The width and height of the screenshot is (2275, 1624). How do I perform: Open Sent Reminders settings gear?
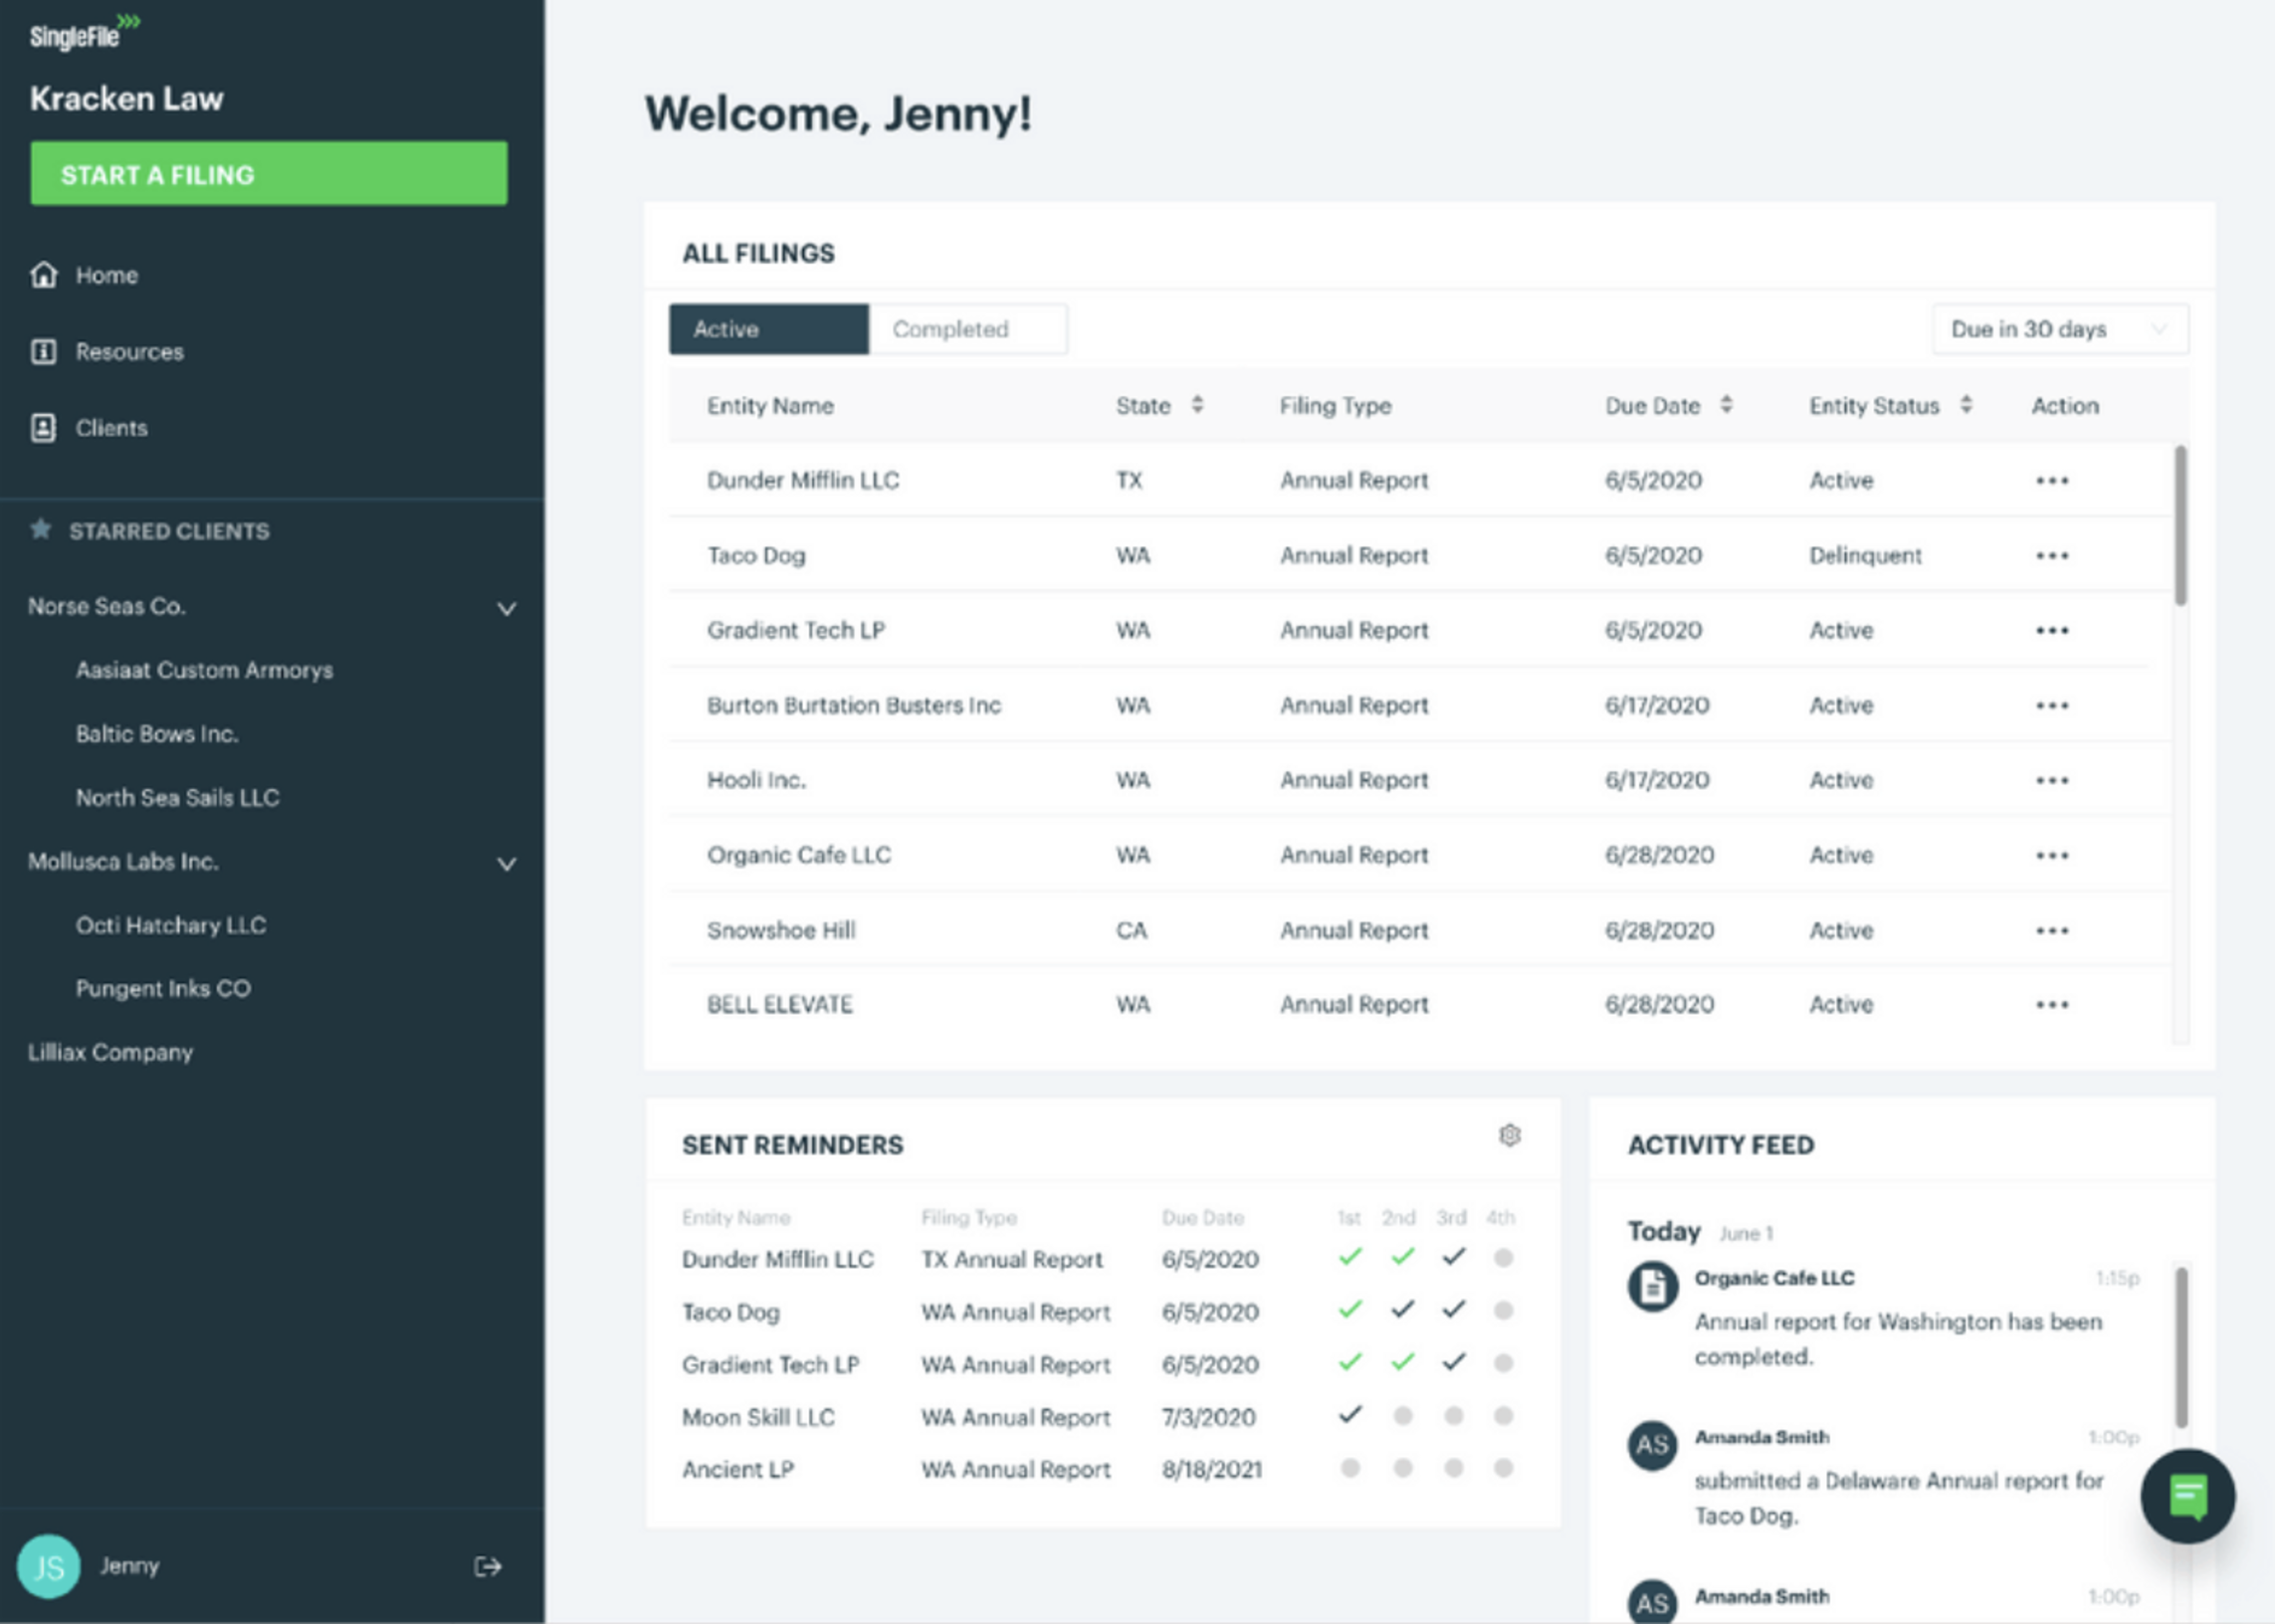[x=1509, y=1135]
